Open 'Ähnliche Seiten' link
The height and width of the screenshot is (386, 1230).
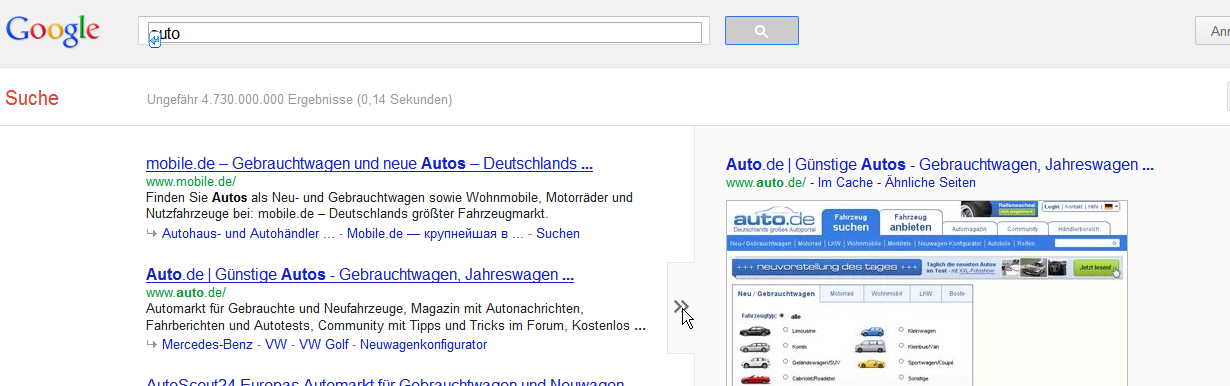click(x=929, y=182)
